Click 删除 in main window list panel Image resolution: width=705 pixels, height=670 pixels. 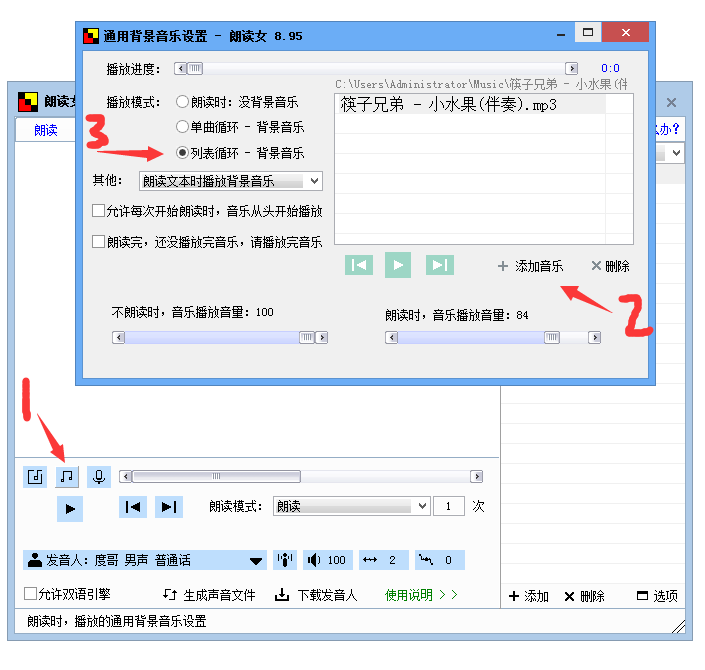tap(585, 596)
